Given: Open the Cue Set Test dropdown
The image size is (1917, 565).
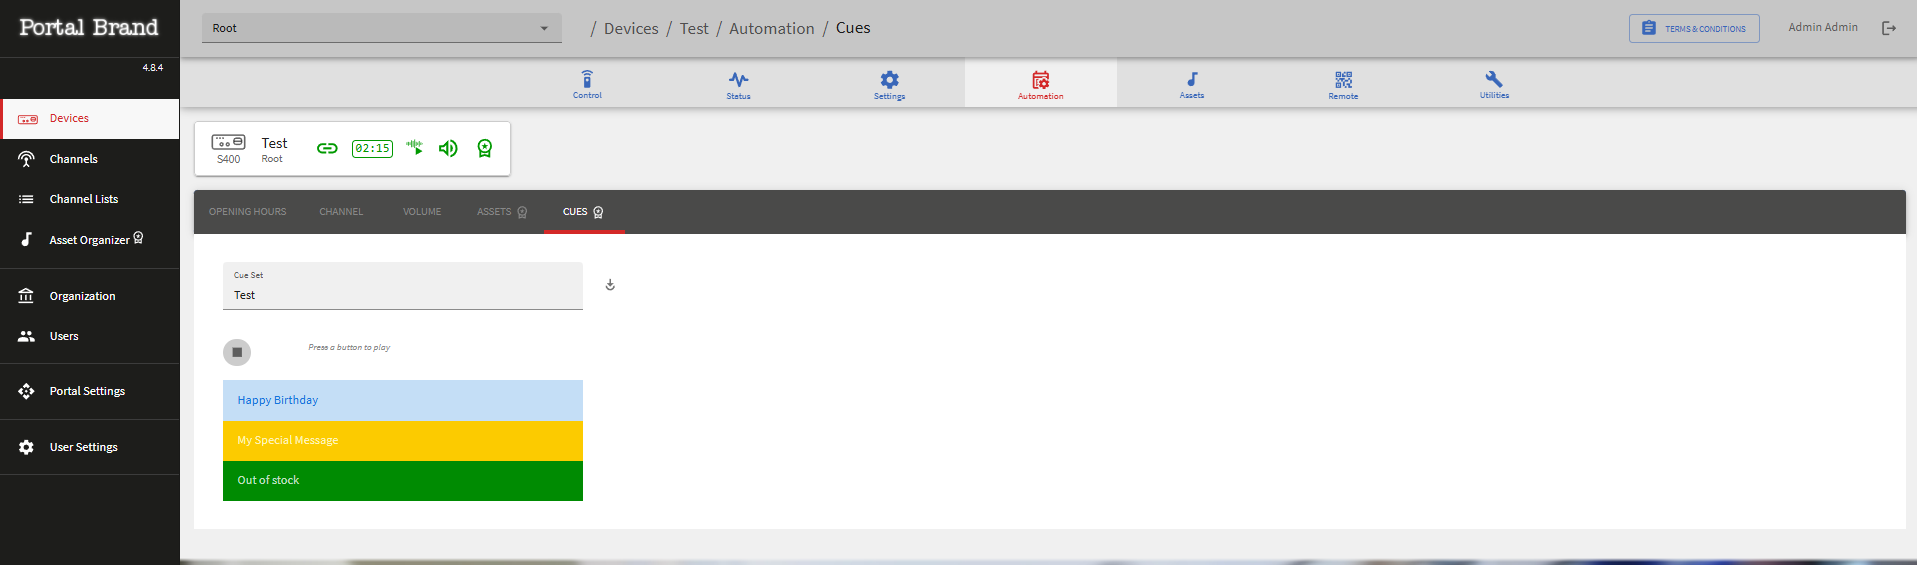Looking at the screenshot, I should (403, 286).
